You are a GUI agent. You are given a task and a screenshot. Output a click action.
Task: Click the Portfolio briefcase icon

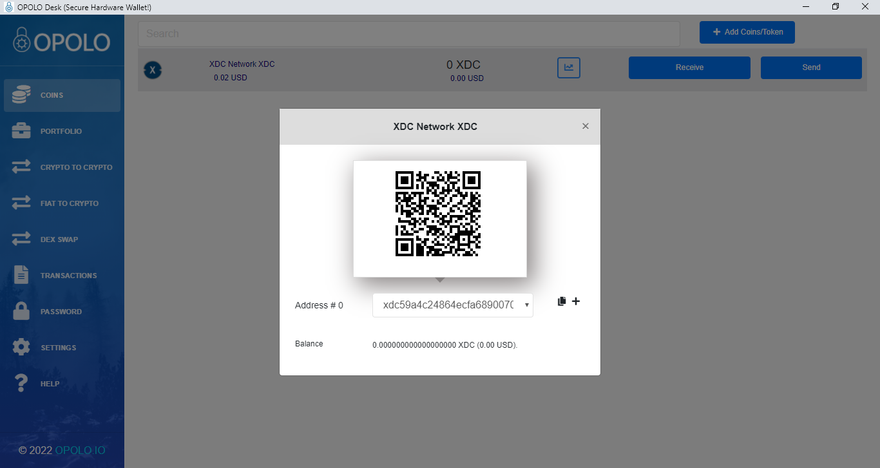pos(20,131)
